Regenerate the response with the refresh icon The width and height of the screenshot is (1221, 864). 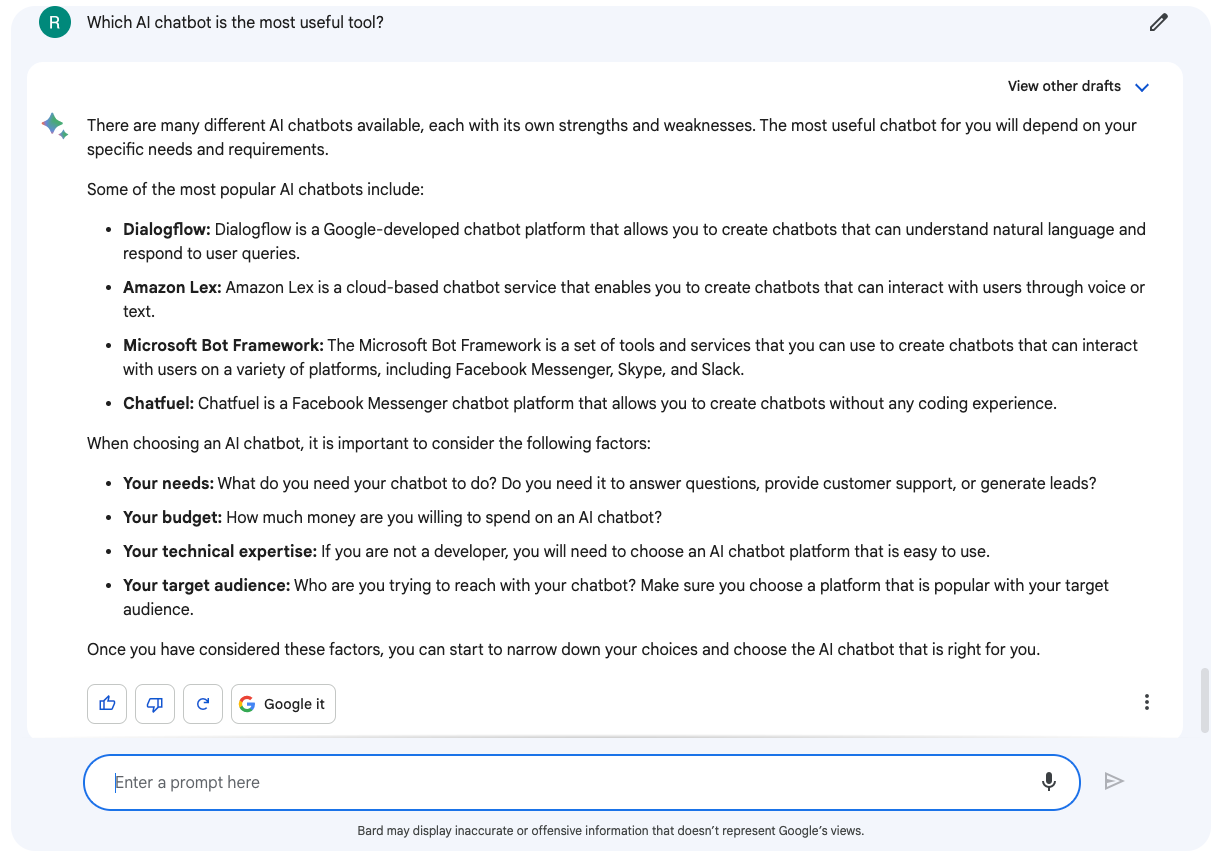(x=203, y=704)
